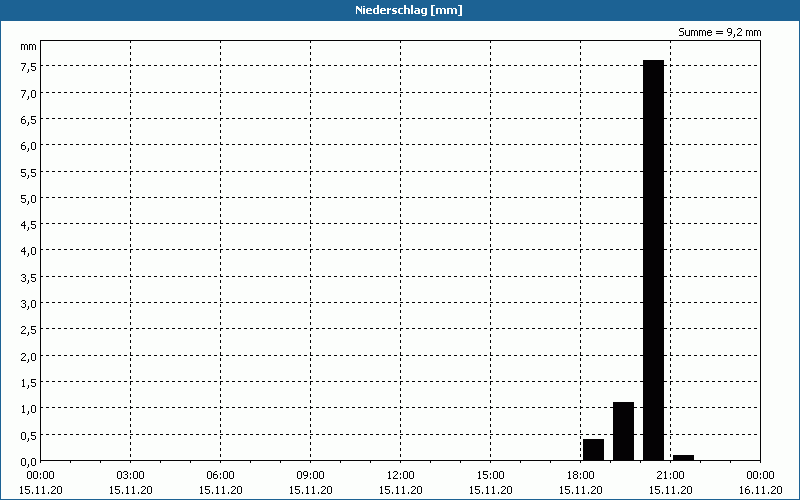Click the 6,0 y-axis label
Image resolution: width=800 pixels, height=500 pixels.
pos(29,146)
